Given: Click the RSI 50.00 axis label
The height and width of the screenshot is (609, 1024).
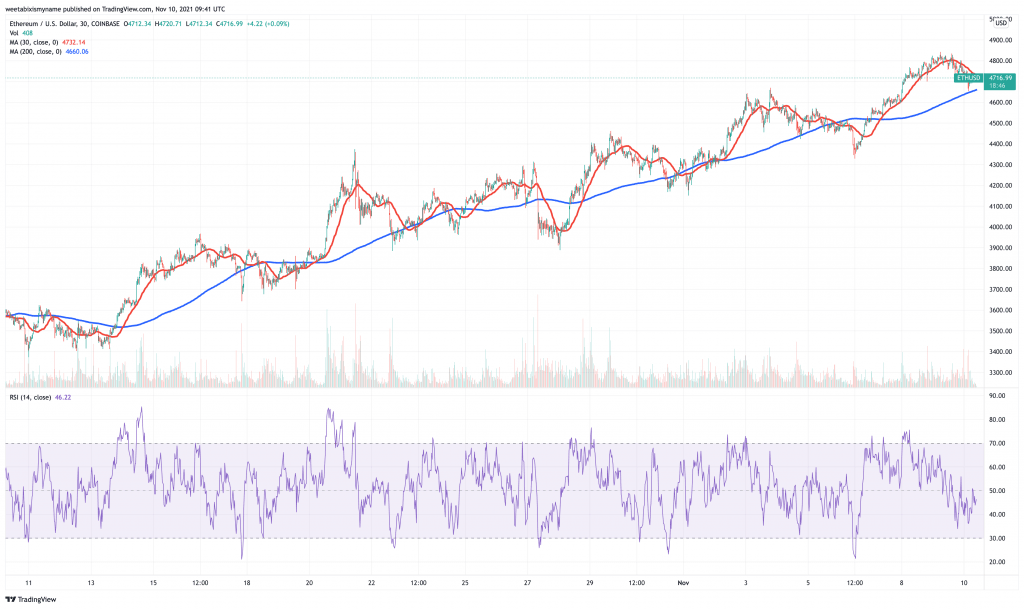Looking at the screenshot, I should click(x=997, y=491).
